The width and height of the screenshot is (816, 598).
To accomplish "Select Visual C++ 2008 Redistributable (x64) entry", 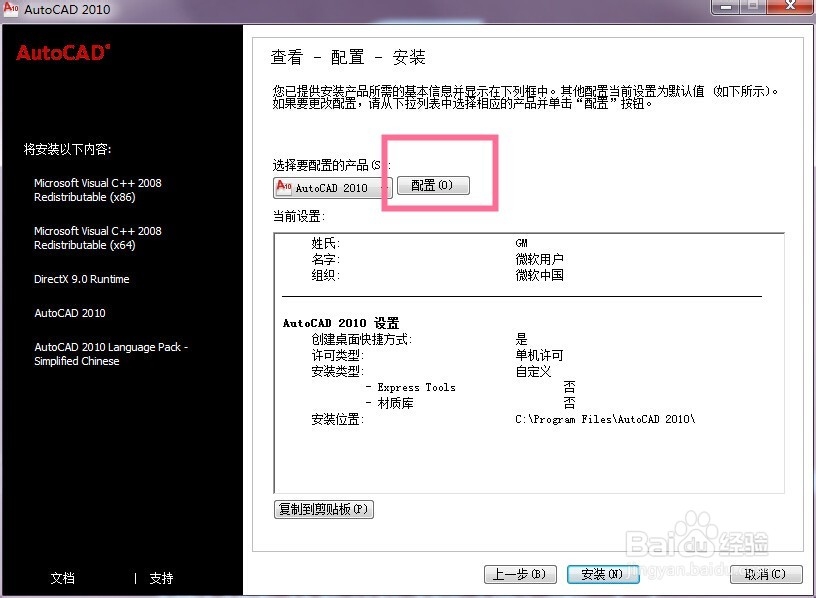I will (x=98, y=238).
